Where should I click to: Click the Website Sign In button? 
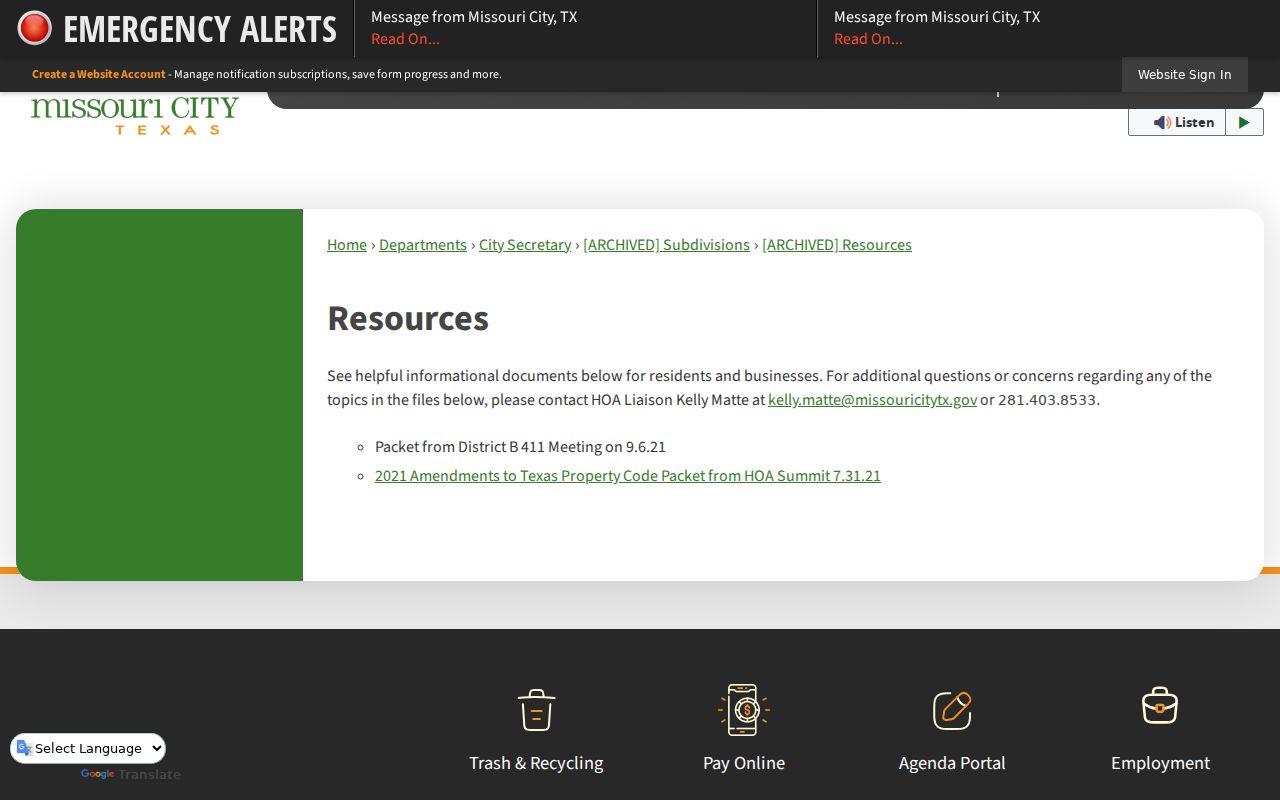pos(1184,74)
